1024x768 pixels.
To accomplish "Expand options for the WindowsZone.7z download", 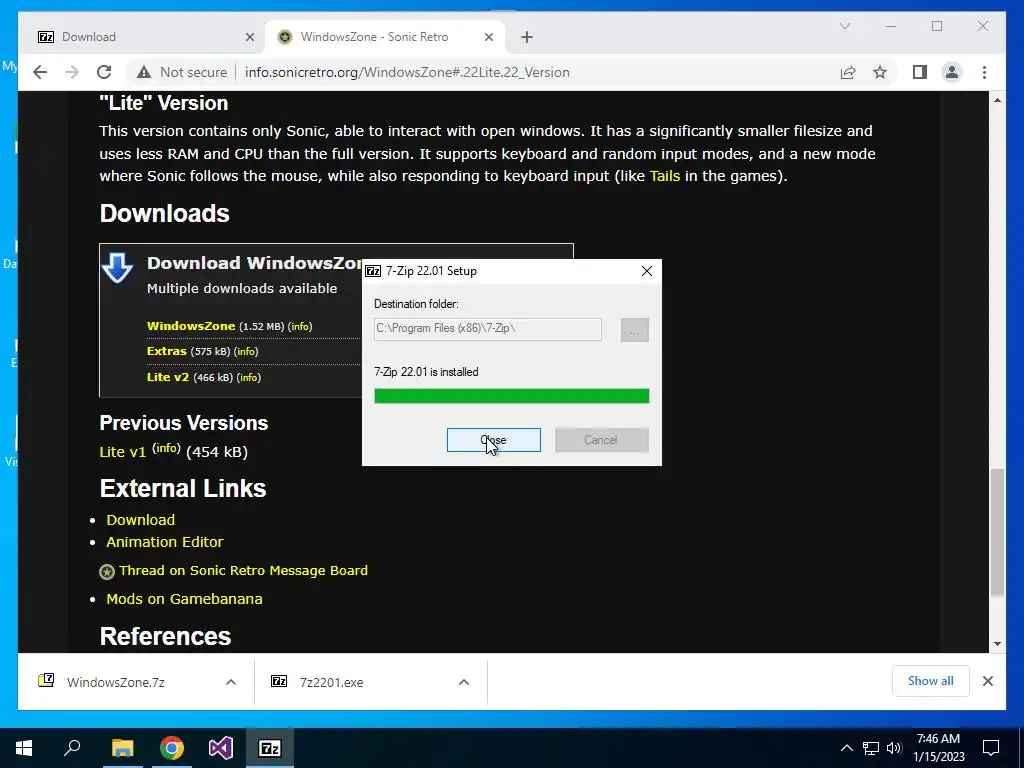I will [x=231, y=682].
